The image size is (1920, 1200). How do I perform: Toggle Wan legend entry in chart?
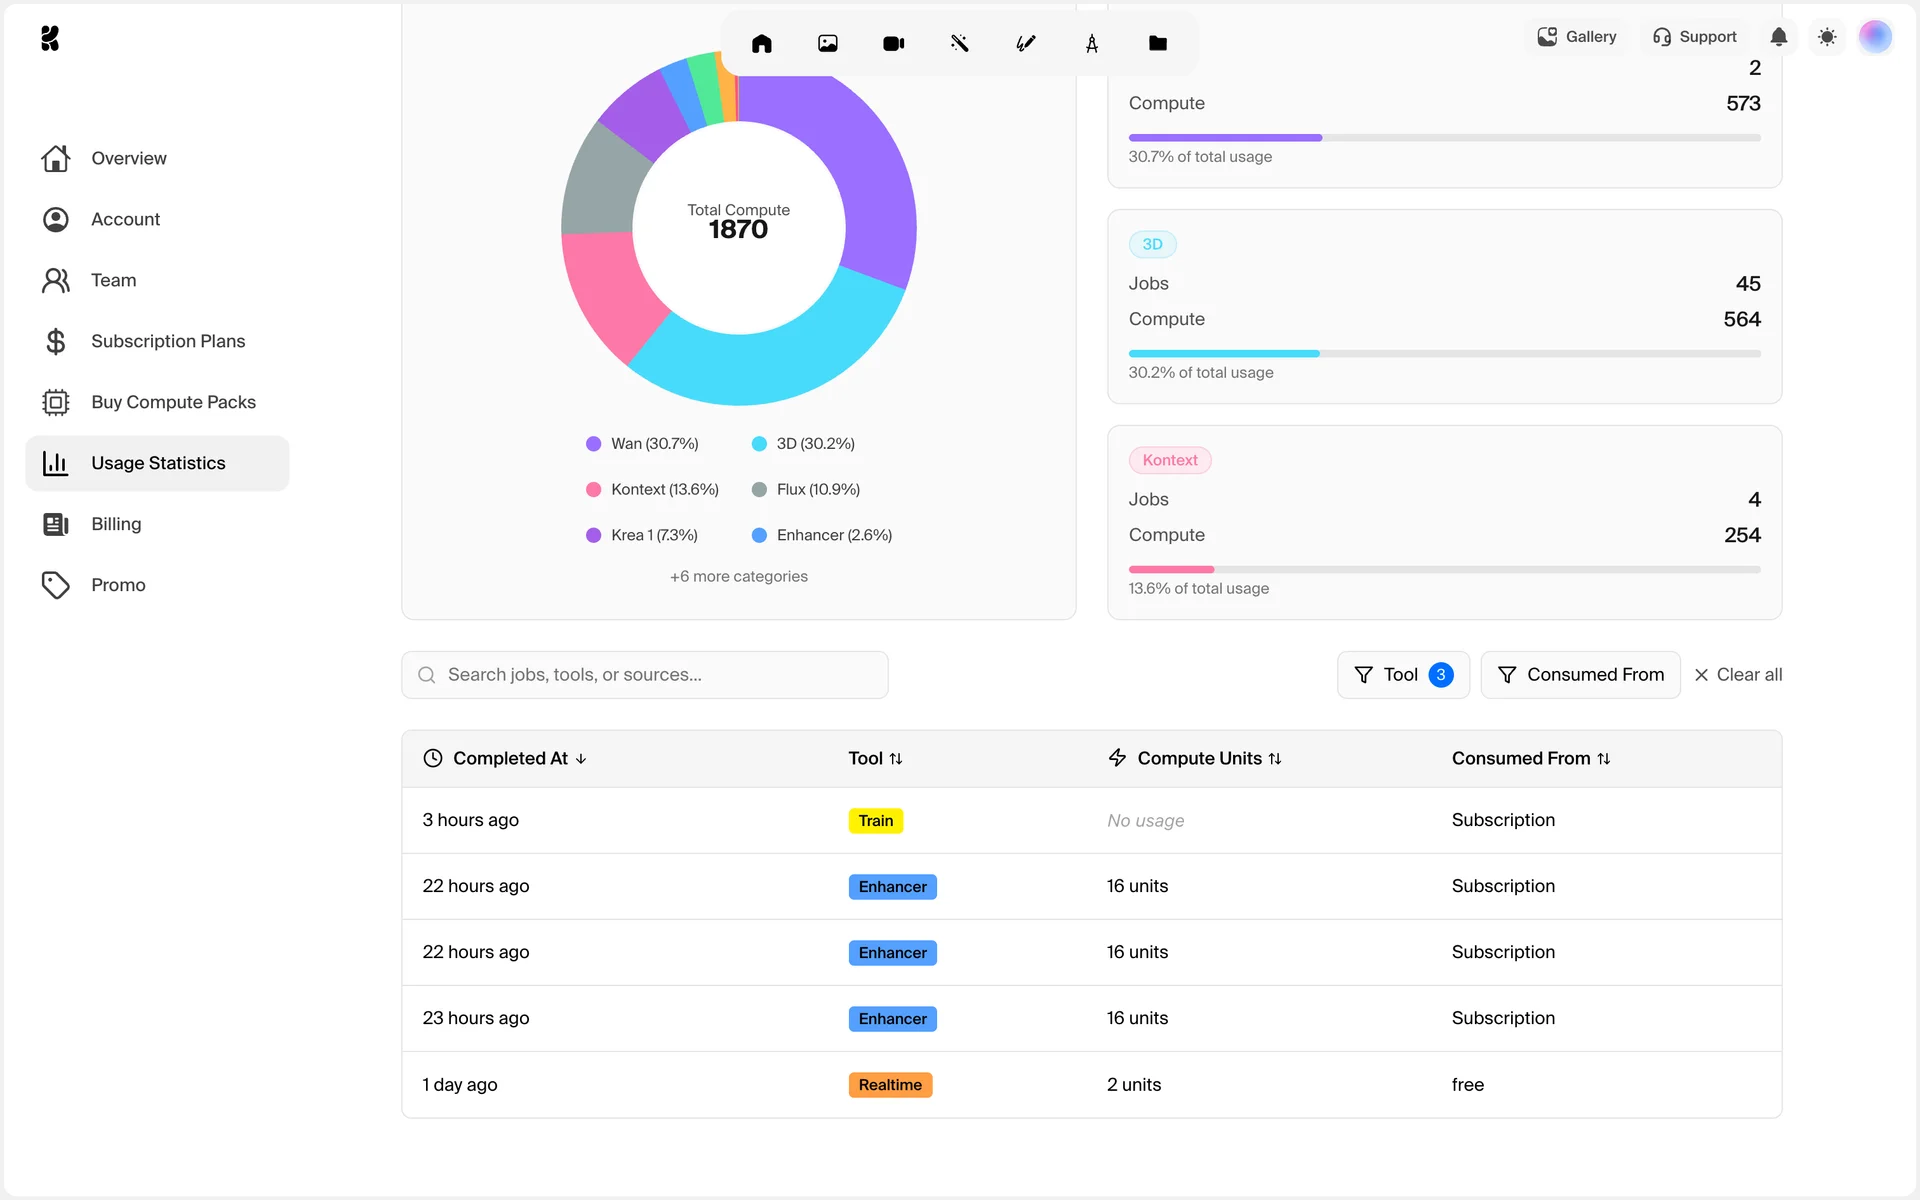pyautogui.click(x=643, y=444)
